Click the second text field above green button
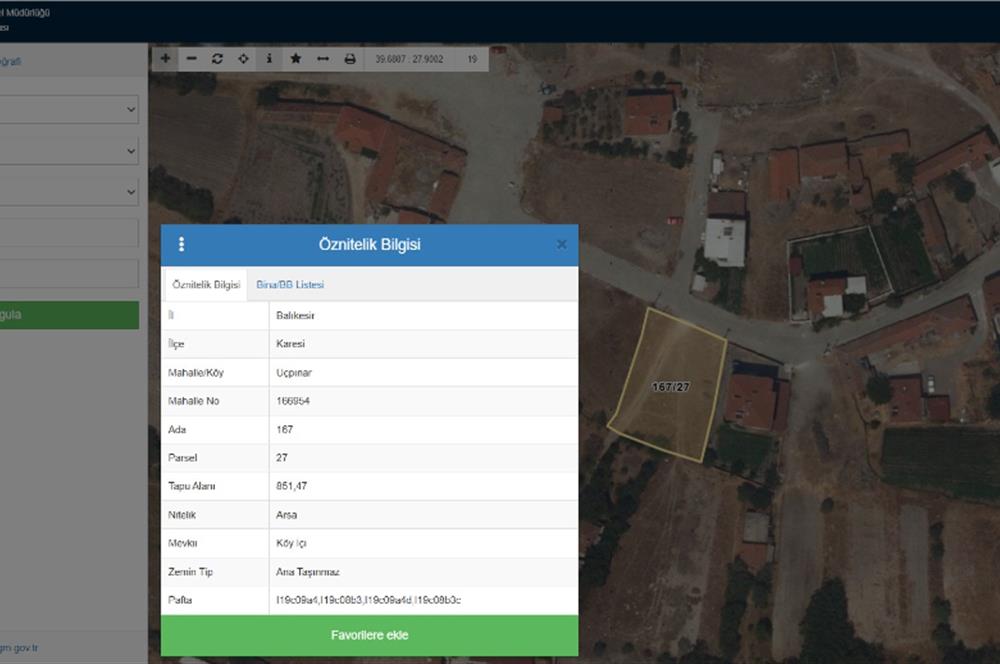 pyautogui.click(x=68, y=274)
